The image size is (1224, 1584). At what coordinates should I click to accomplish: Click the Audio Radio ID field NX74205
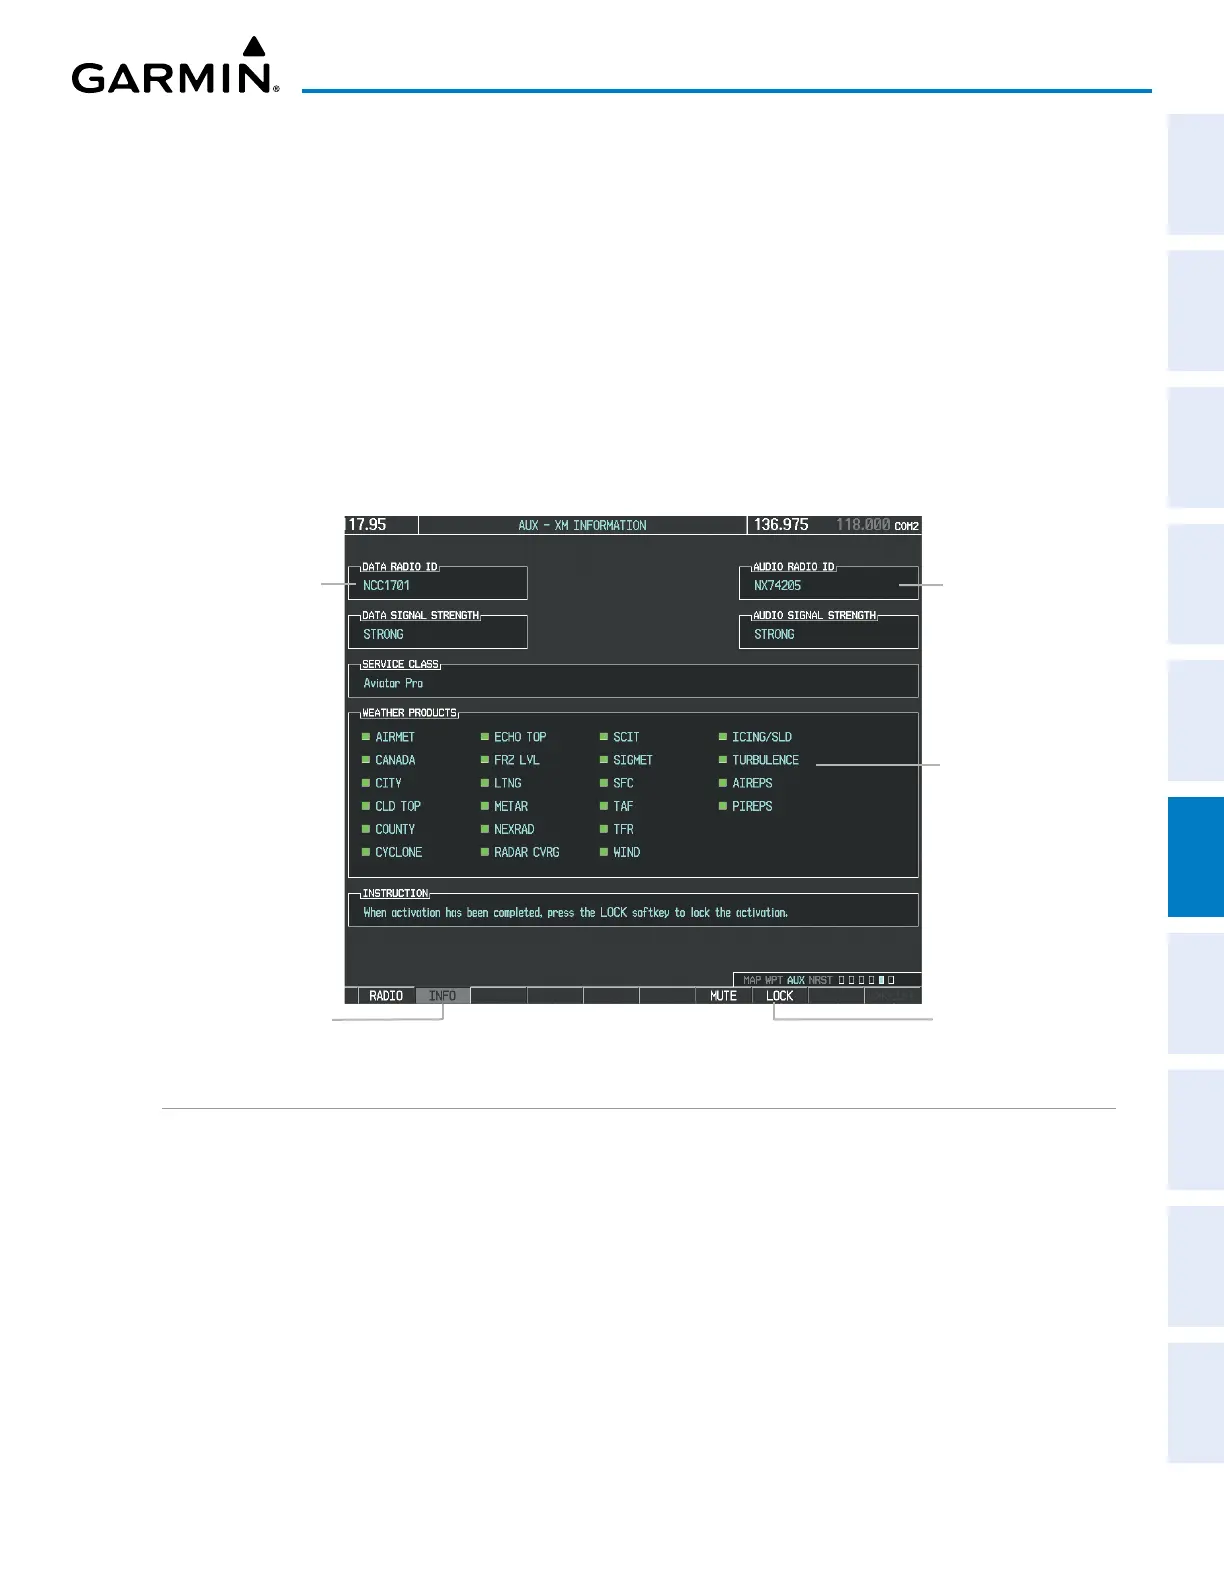(829, 584)
